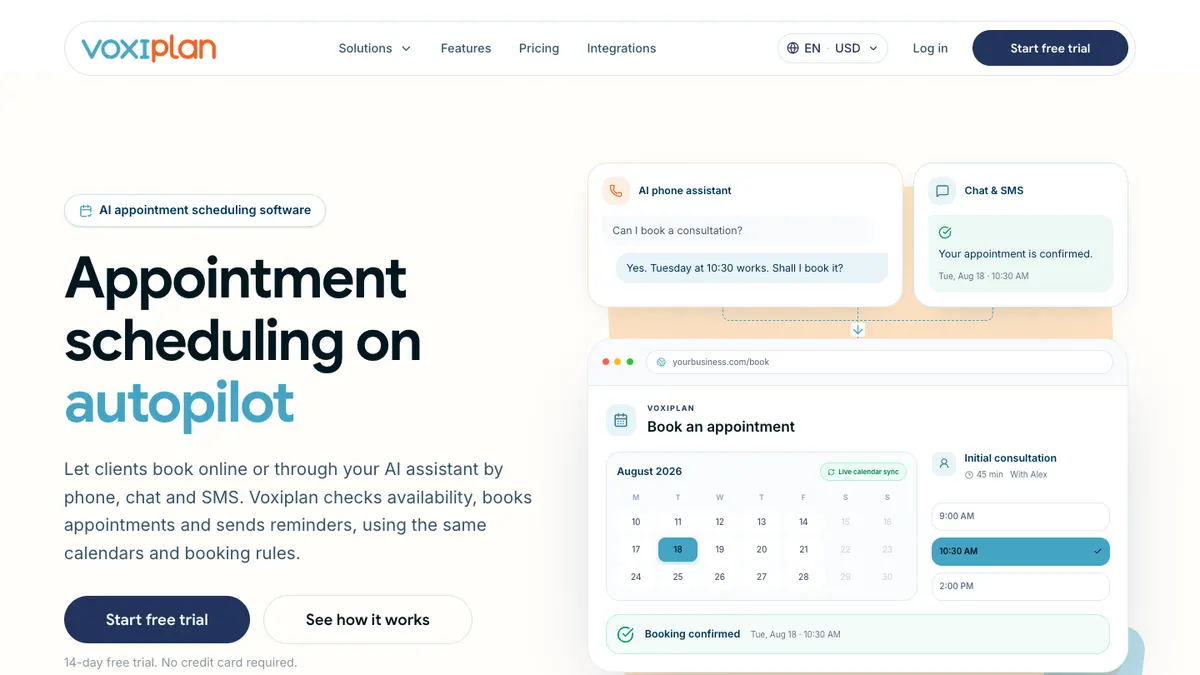This screenshot has height=675, width=1200.
Task: Navigate to Integrations
Action: pyautogui.click(x=621, y=48)
